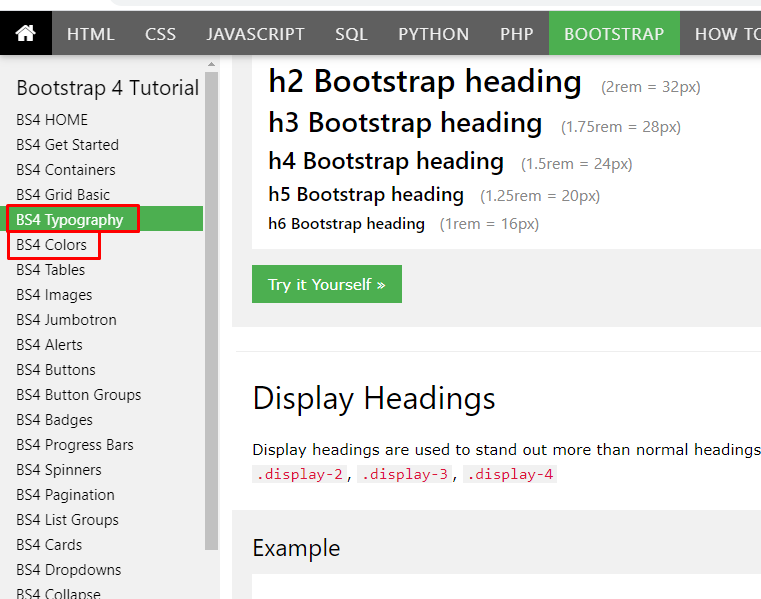The width and height of the screenshot is (761, 599).
Task: Open BS4 Badges sidebar link
Action: pos(54,420)
